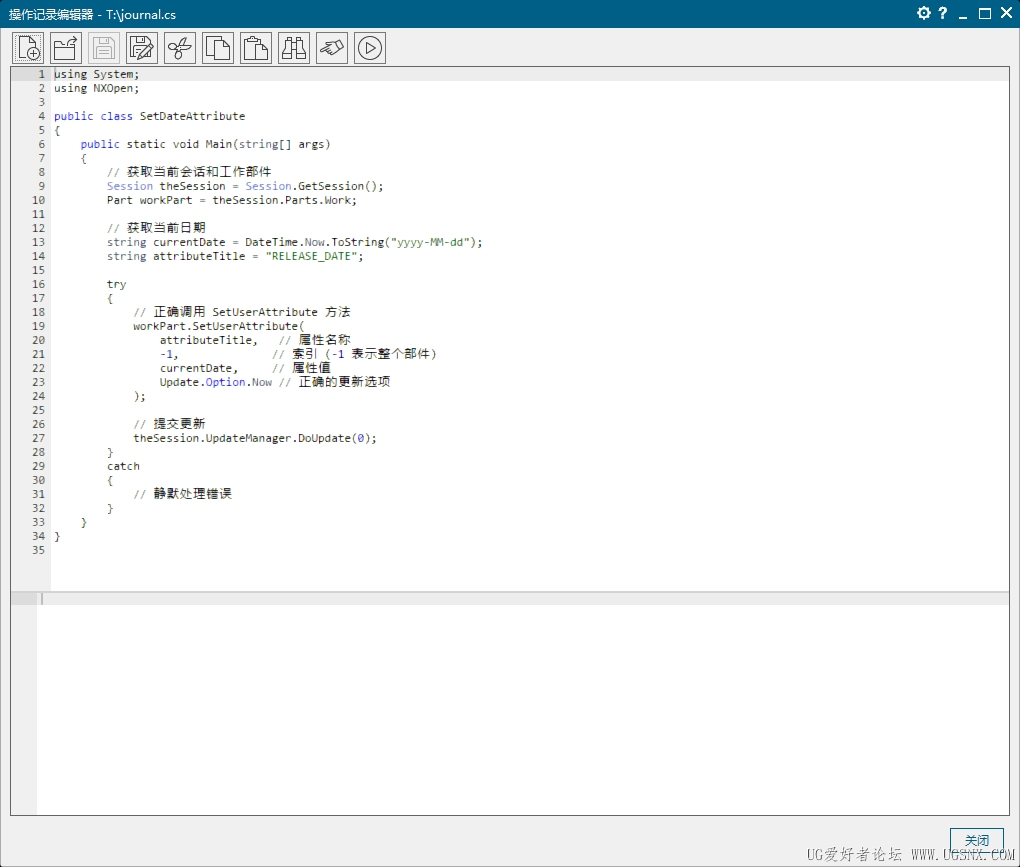Place cursor on the SetDateAttribute class name
1020x867 pixels.
click(x=191, y=116)
